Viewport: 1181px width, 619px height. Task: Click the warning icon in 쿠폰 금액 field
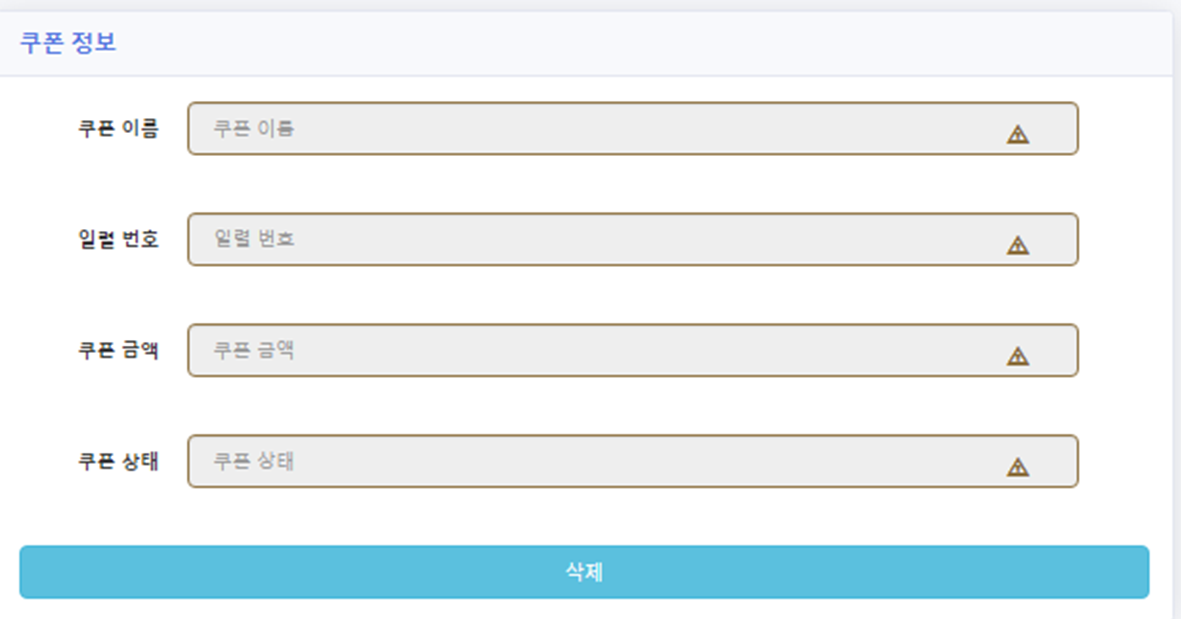click(1018, 356)
